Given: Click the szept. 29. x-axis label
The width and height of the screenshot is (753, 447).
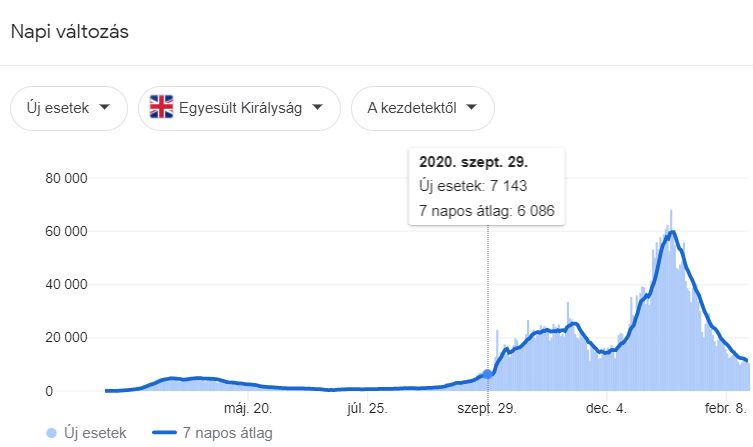Looking at the screenshot, I should [487, 407].
